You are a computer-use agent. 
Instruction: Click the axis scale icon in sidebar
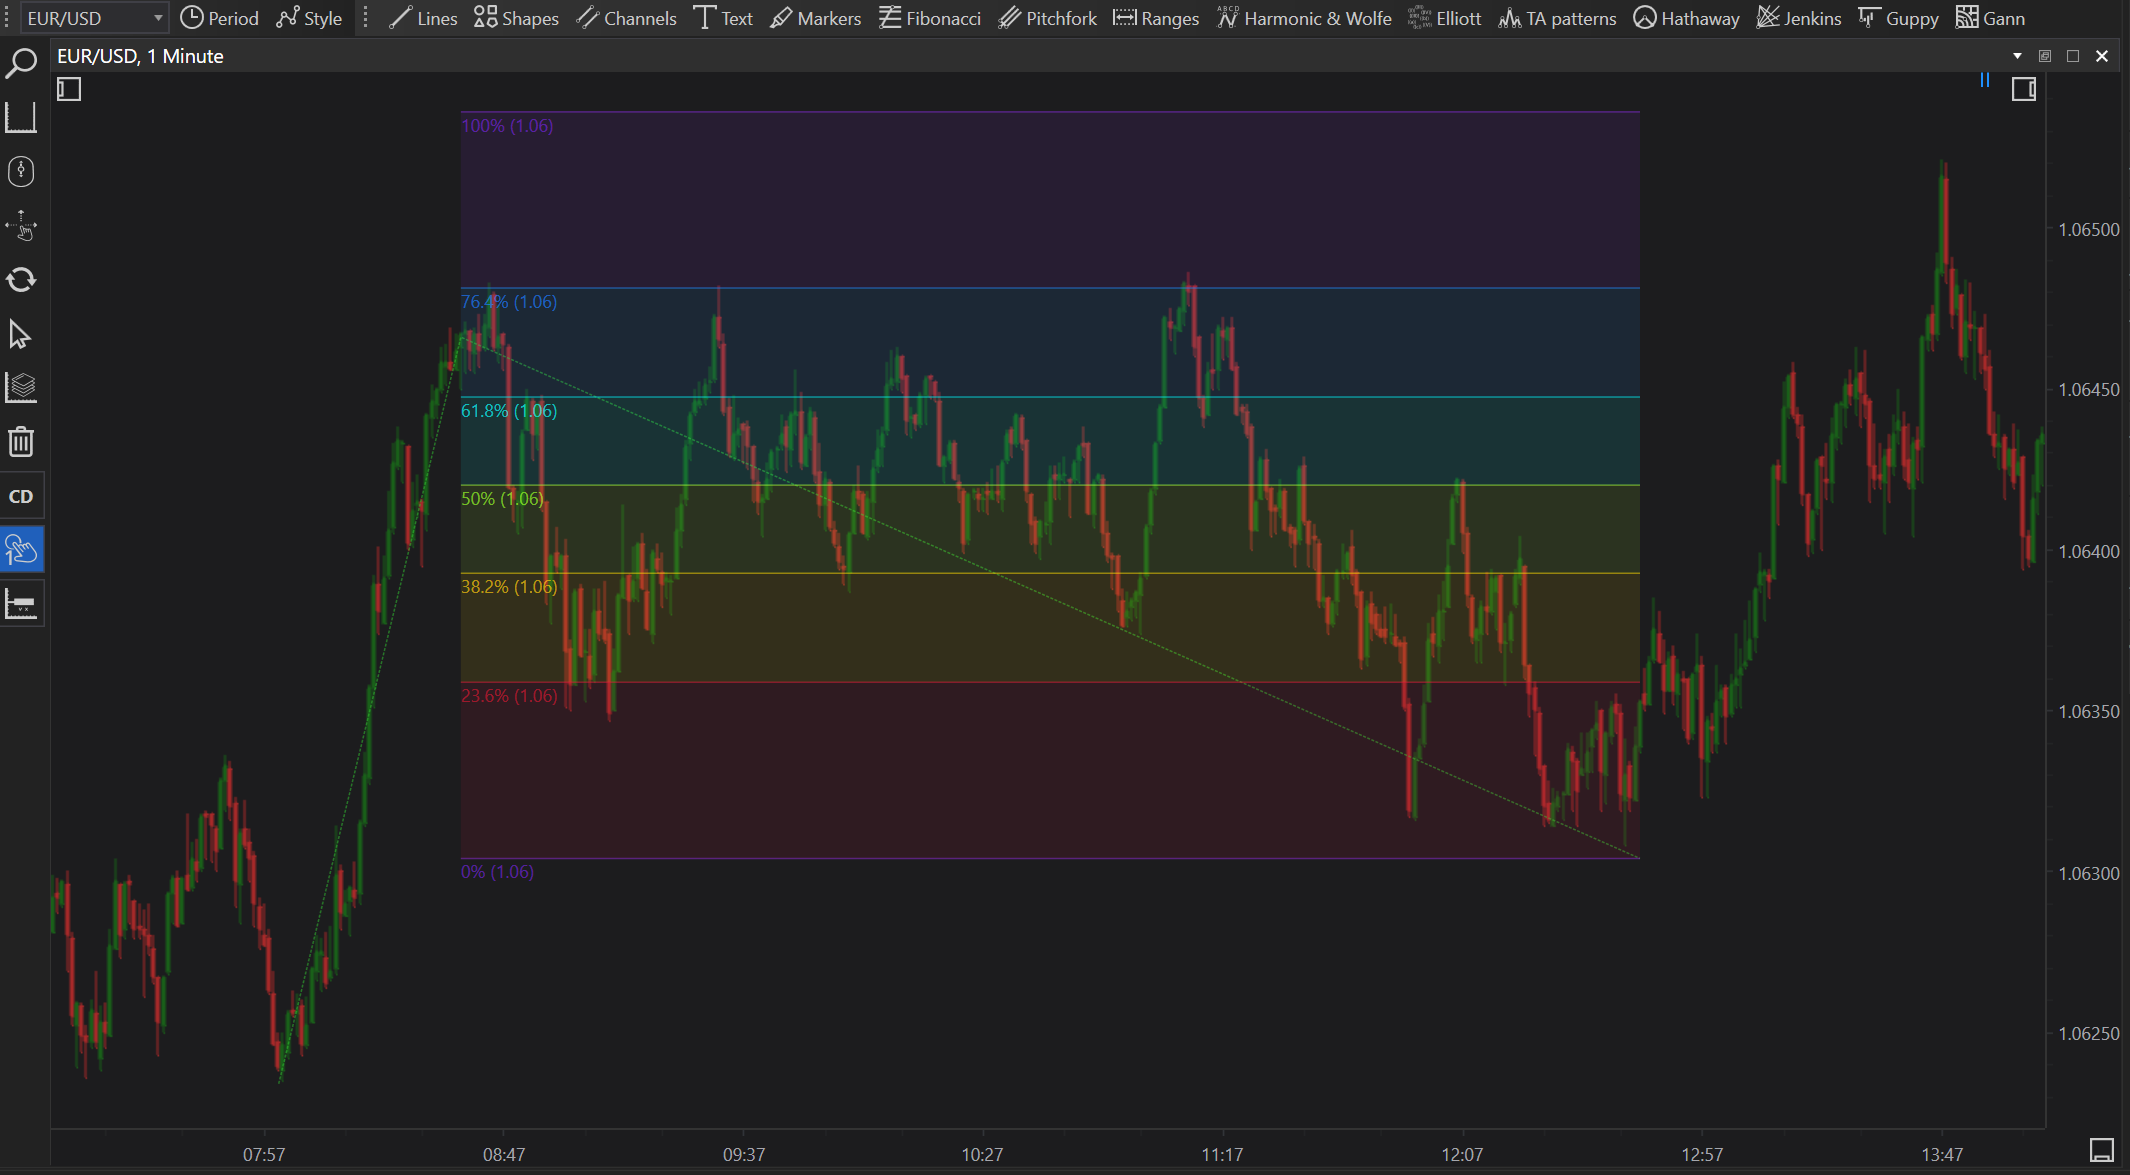click(x=21, y=117)
